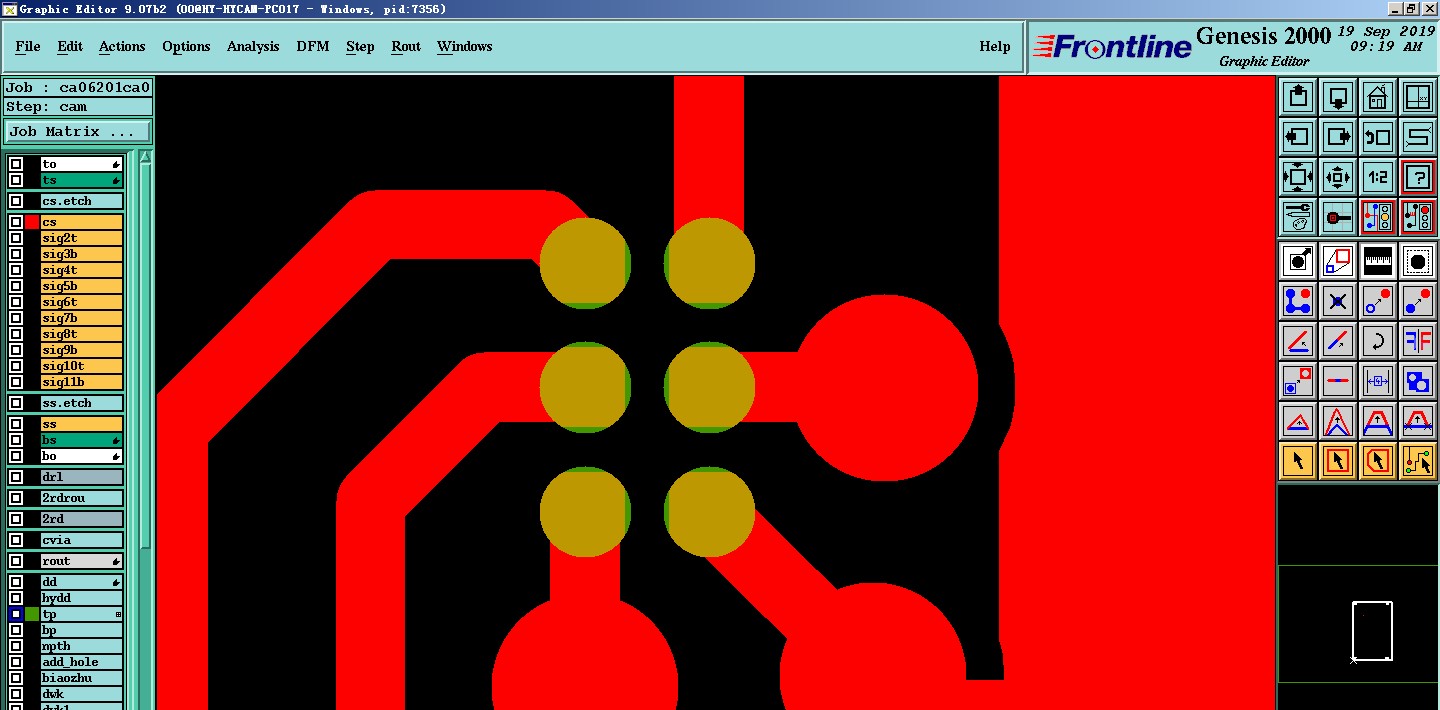Click the question mark help icon
1440x710 pixels.
click(1418, 177)
